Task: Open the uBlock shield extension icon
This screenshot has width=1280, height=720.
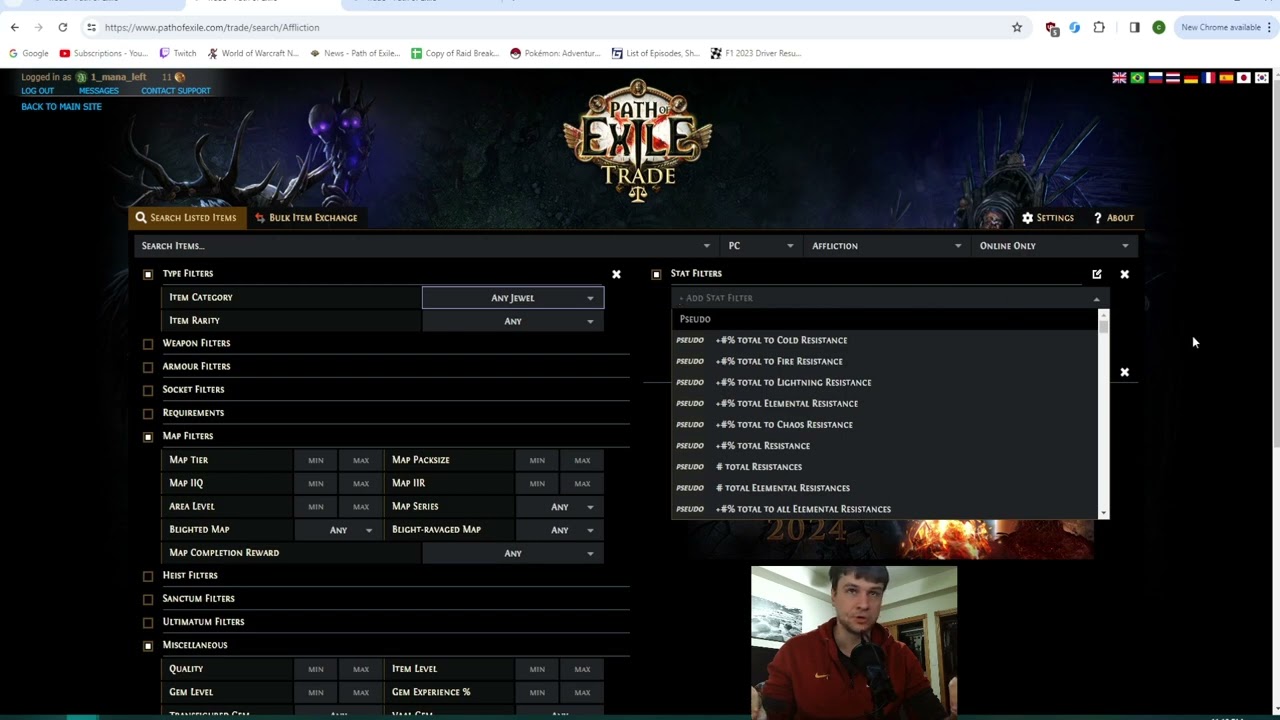Action: pyautogui.click(x=1051, y=28)
